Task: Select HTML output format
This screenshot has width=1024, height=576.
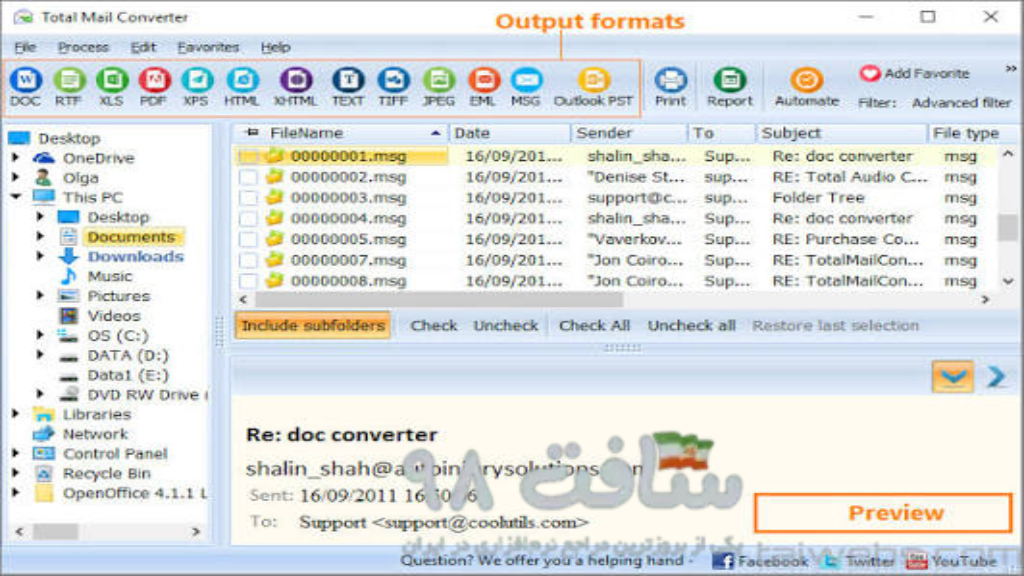Action: (242, 87)
